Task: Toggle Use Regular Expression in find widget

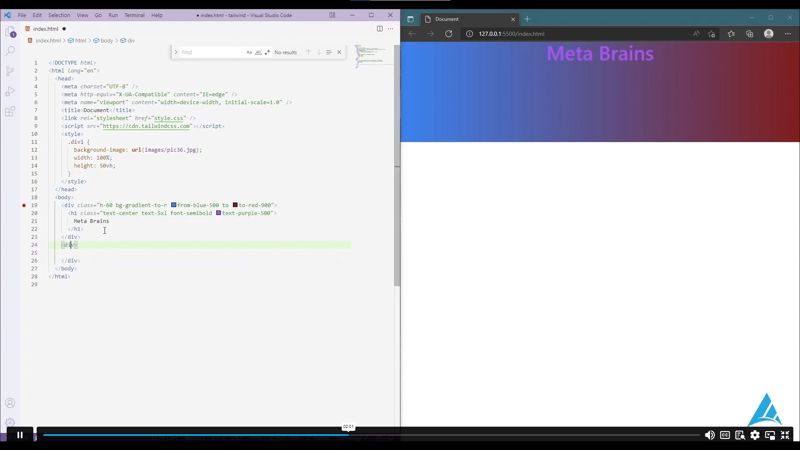Action: 267,52
